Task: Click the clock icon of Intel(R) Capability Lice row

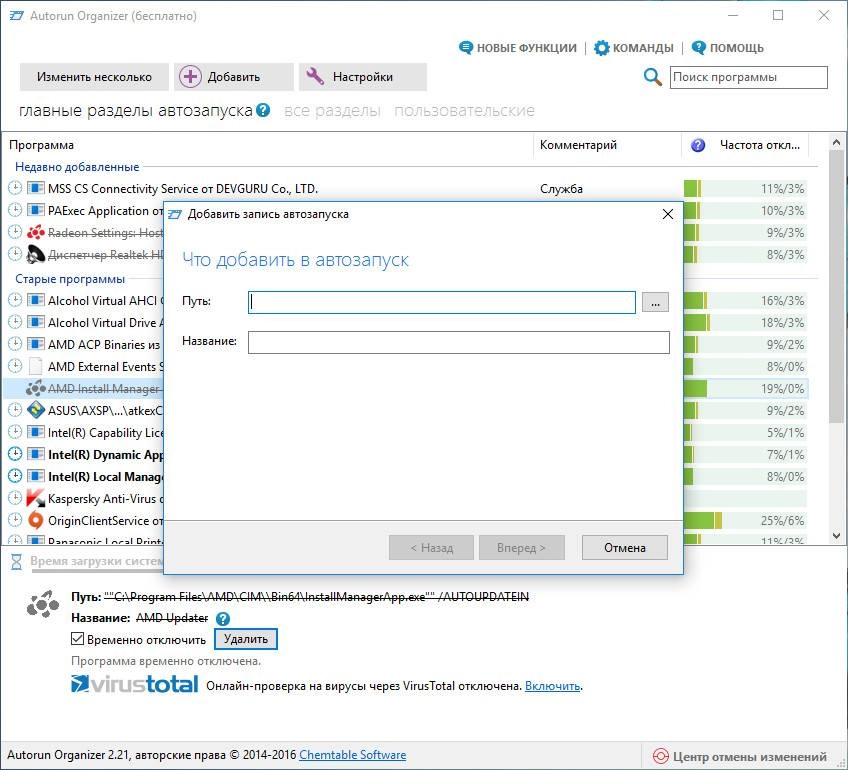Action: (15, 432)
